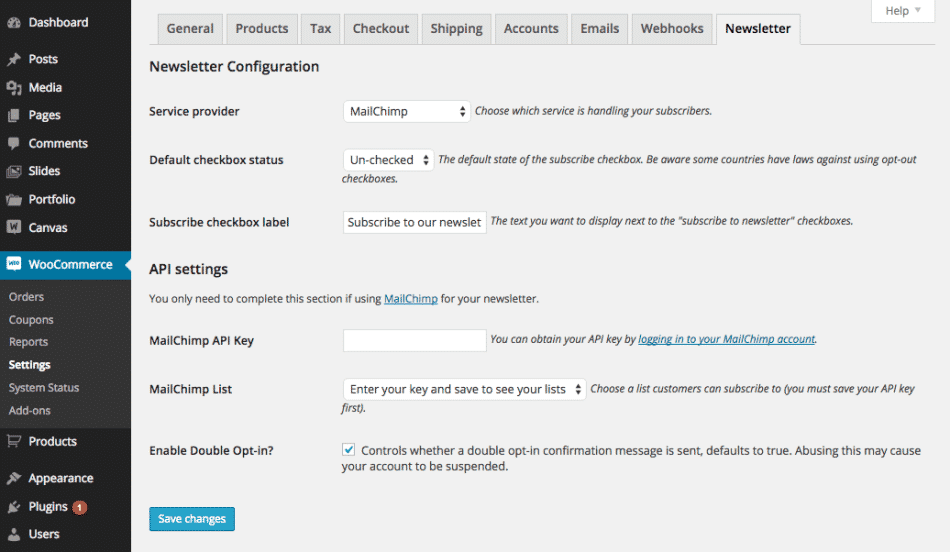This screenshot has height=552, width=950.
Task: Click the MailChimp API Key input field
Action: [414, 341]
